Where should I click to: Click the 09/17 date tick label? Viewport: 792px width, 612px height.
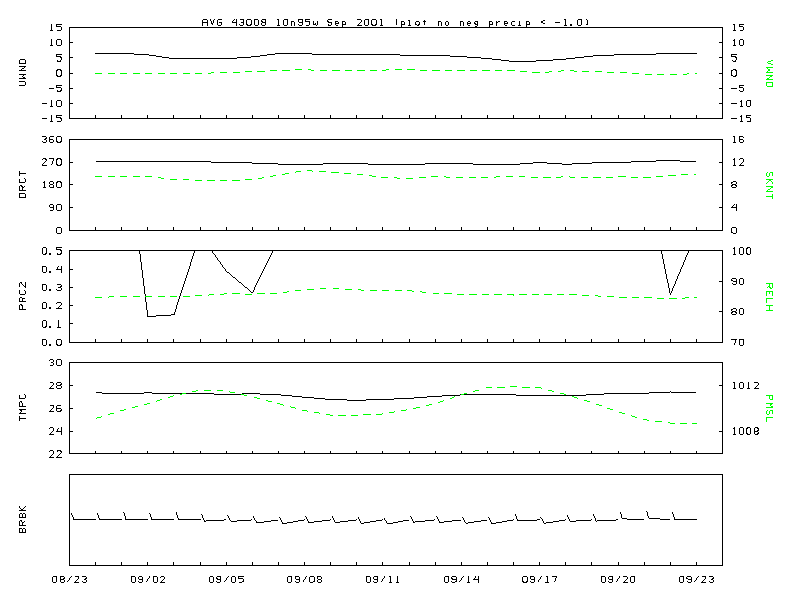coord(539,578)
